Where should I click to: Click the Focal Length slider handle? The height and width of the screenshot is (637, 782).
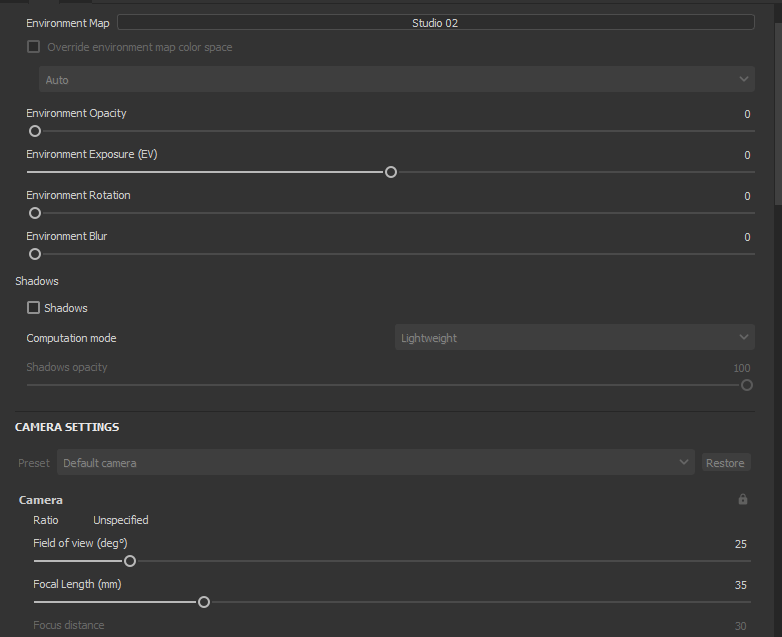pyautogui.click(x=204, y=602)
